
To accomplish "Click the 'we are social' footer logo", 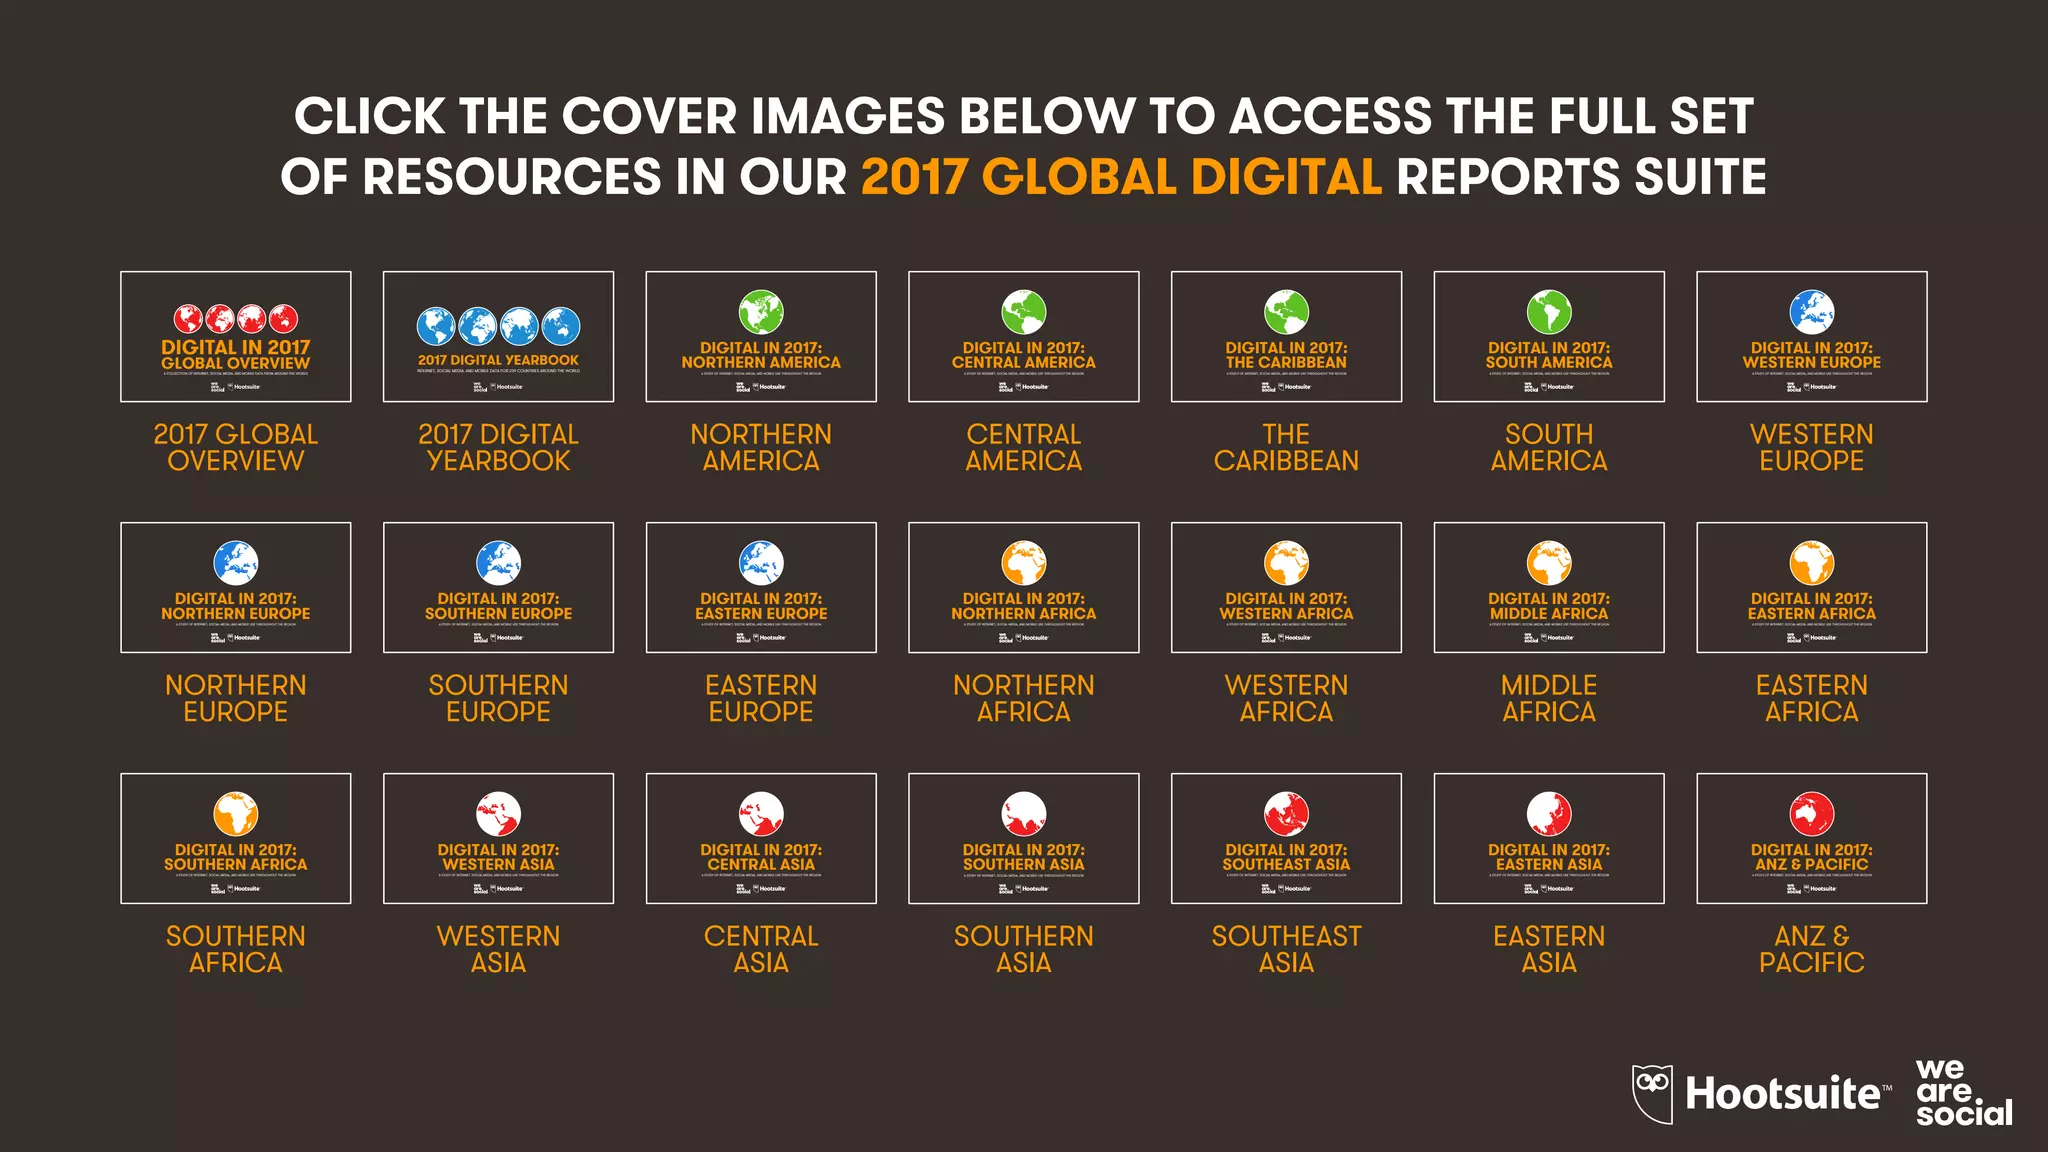I will [x=1964, y=1093].
